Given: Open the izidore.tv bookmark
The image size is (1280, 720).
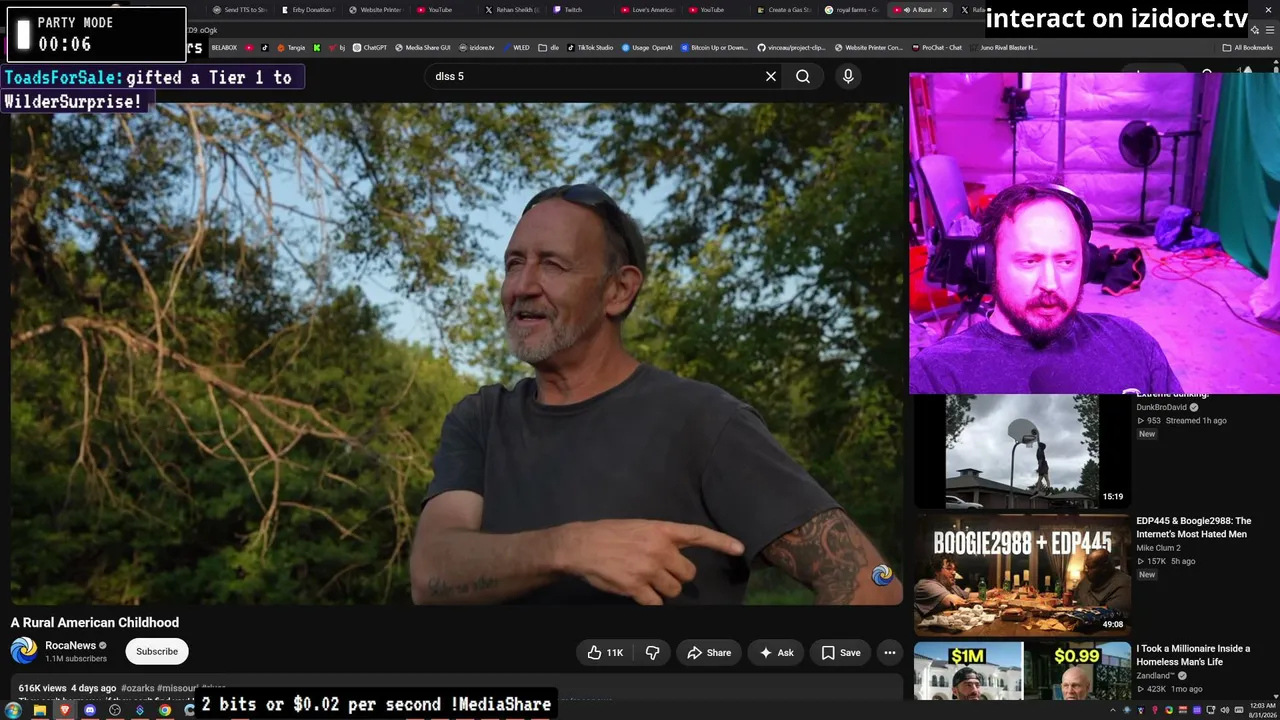Looking at the screenshot, I should 476,47.
